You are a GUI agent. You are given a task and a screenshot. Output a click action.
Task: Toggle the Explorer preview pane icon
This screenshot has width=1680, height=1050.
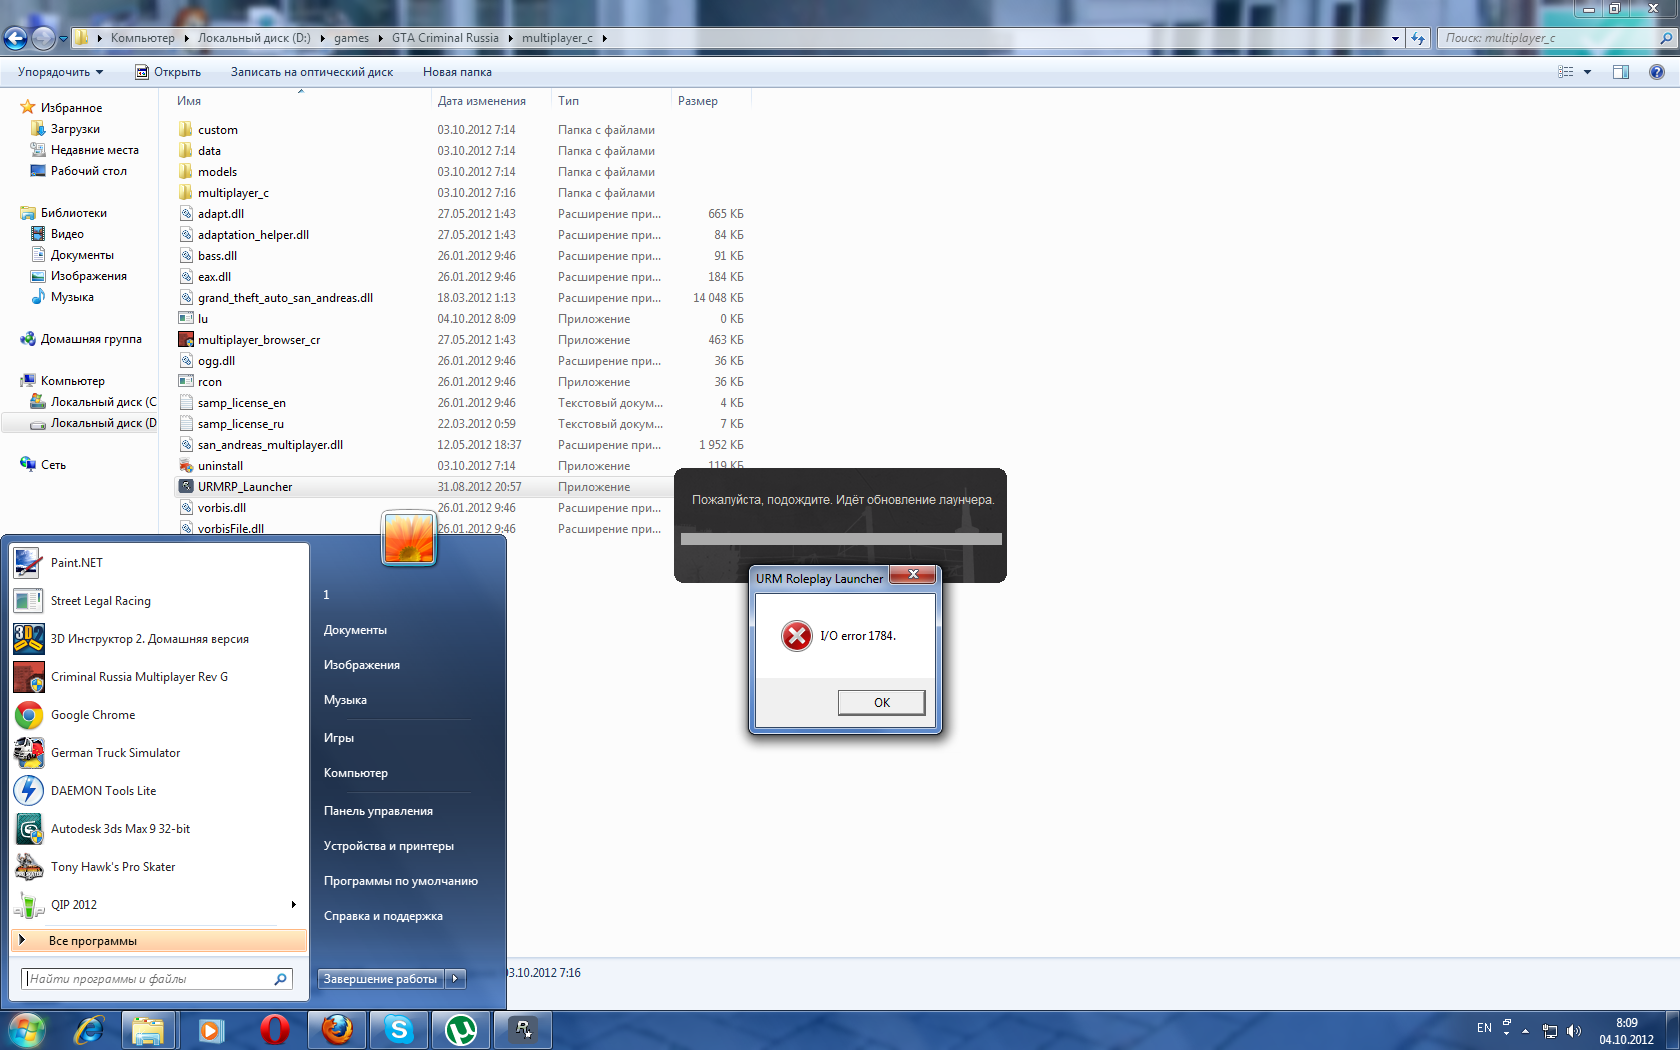pyautogui.click(x=1621, y=72)
